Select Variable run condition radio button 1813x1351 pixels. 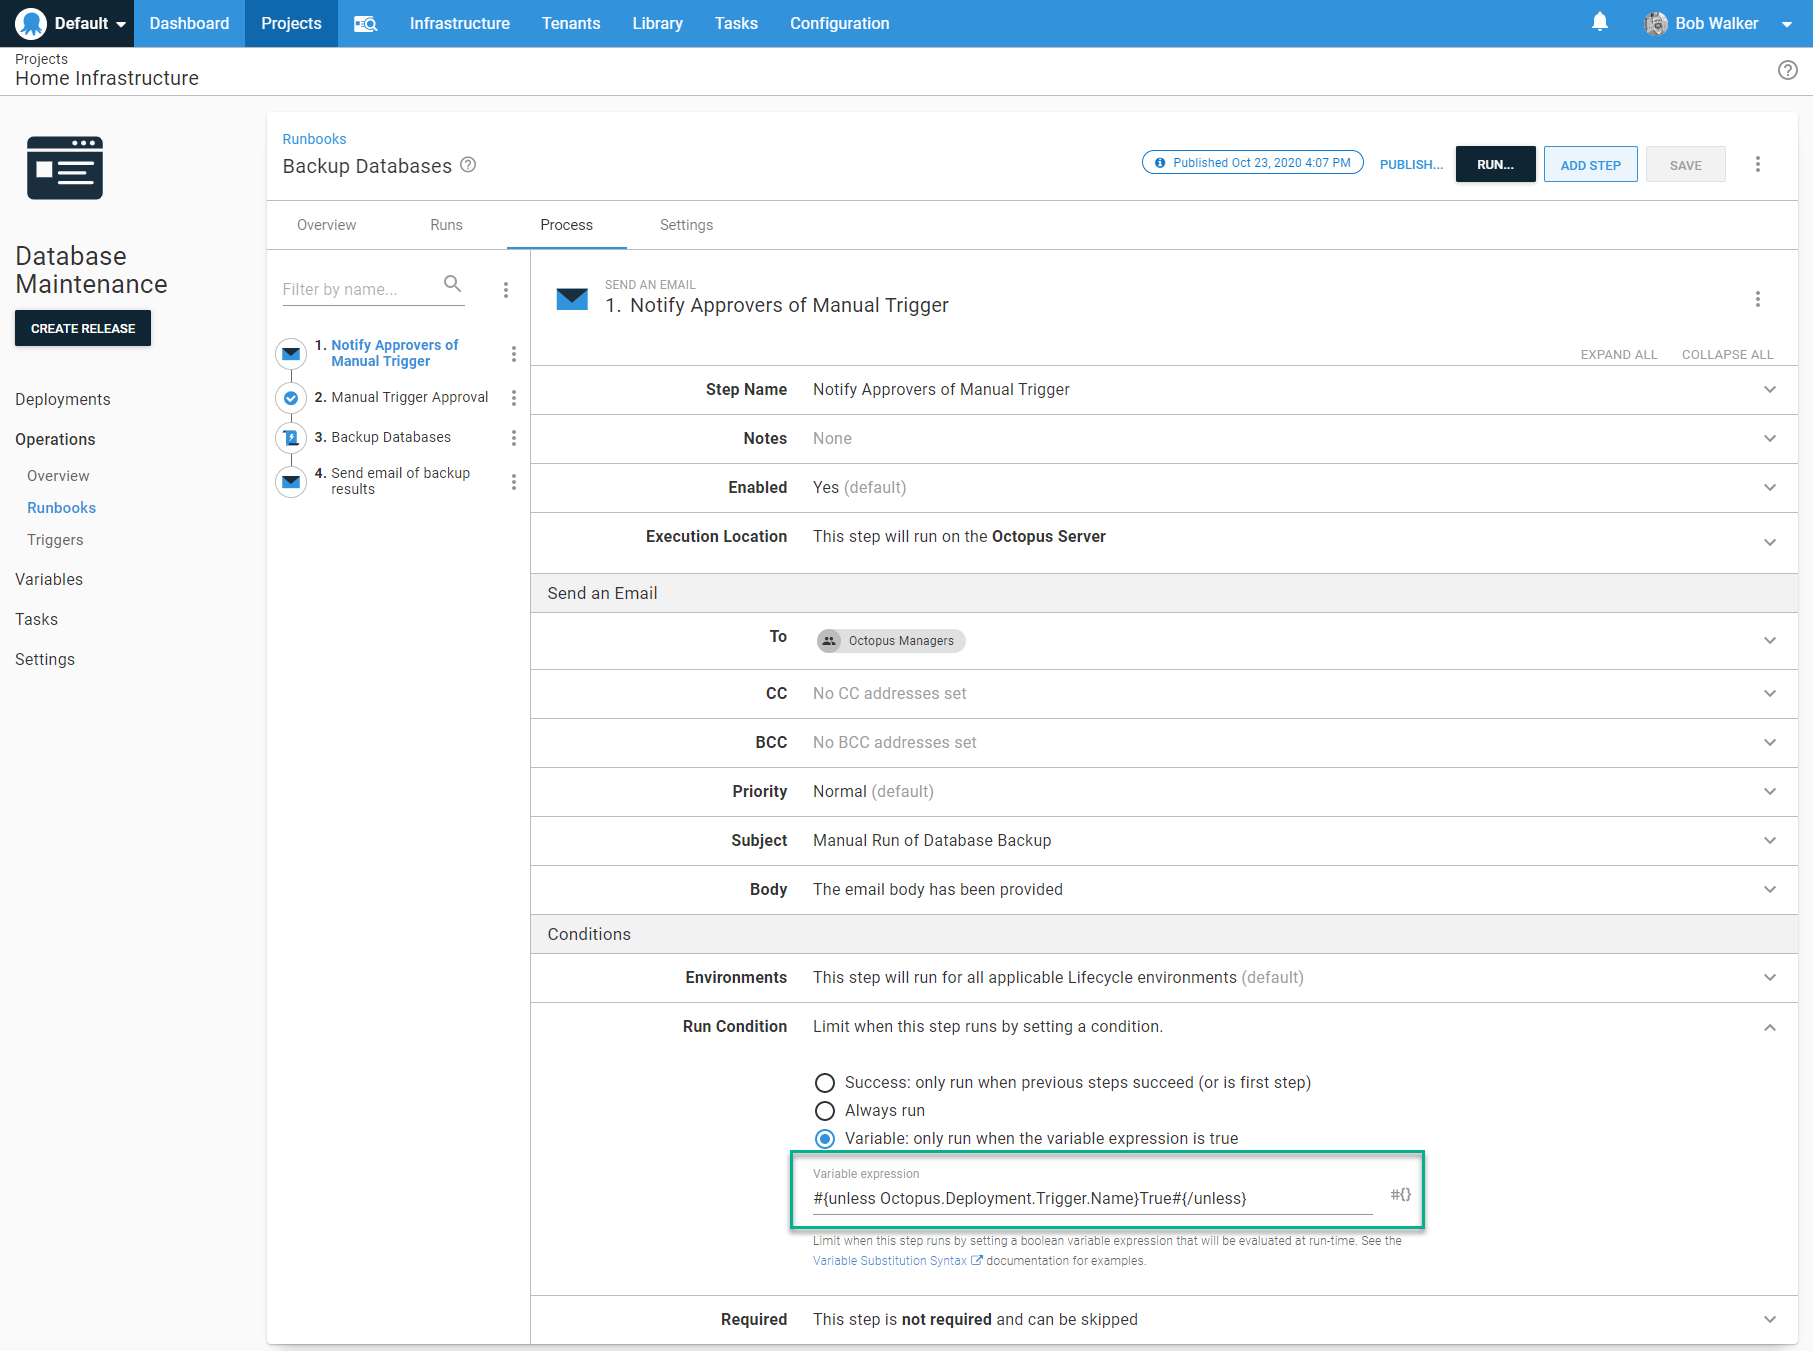[825, 1139]
